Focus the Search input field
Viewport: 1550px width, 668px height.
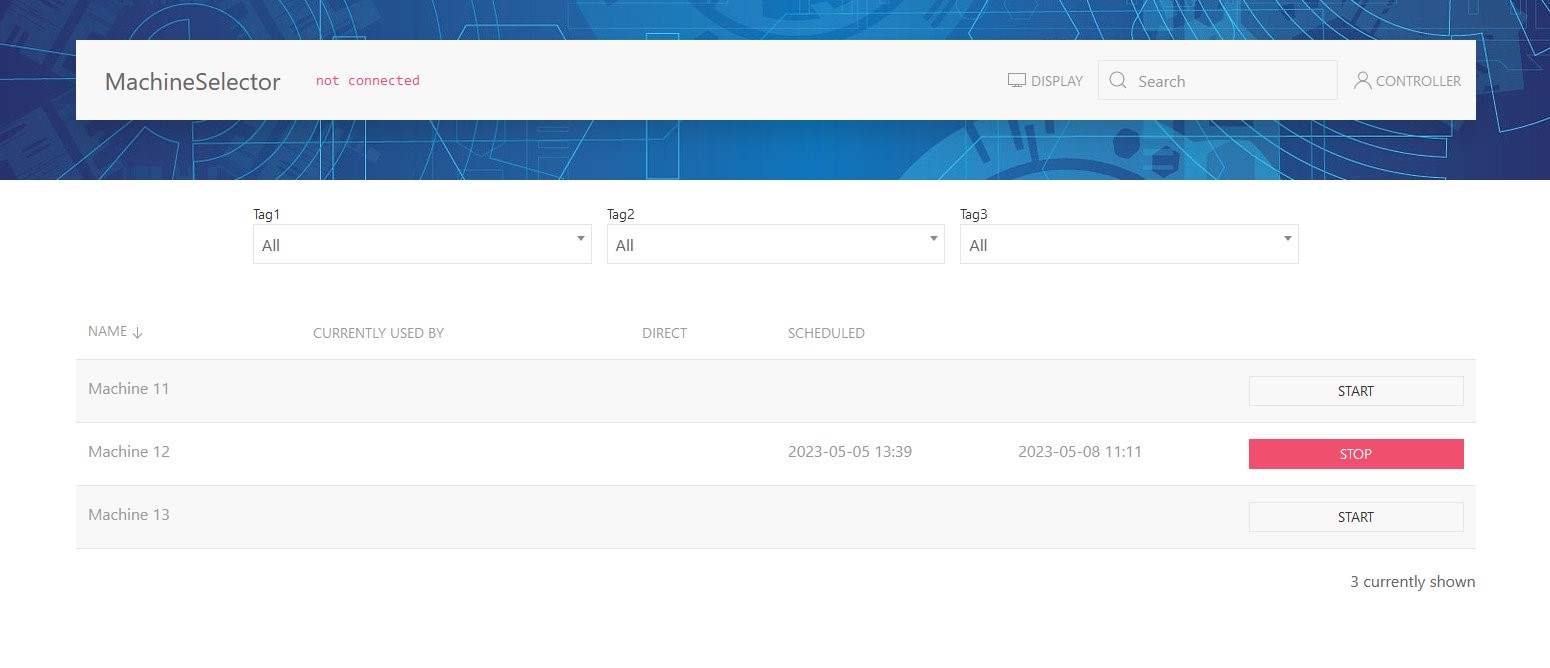point(1230,81)
